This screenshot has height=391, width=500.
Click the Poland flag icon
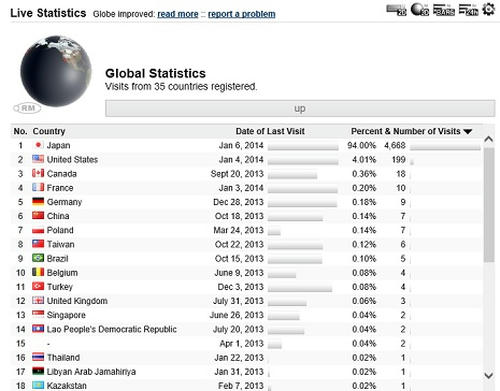38,230
